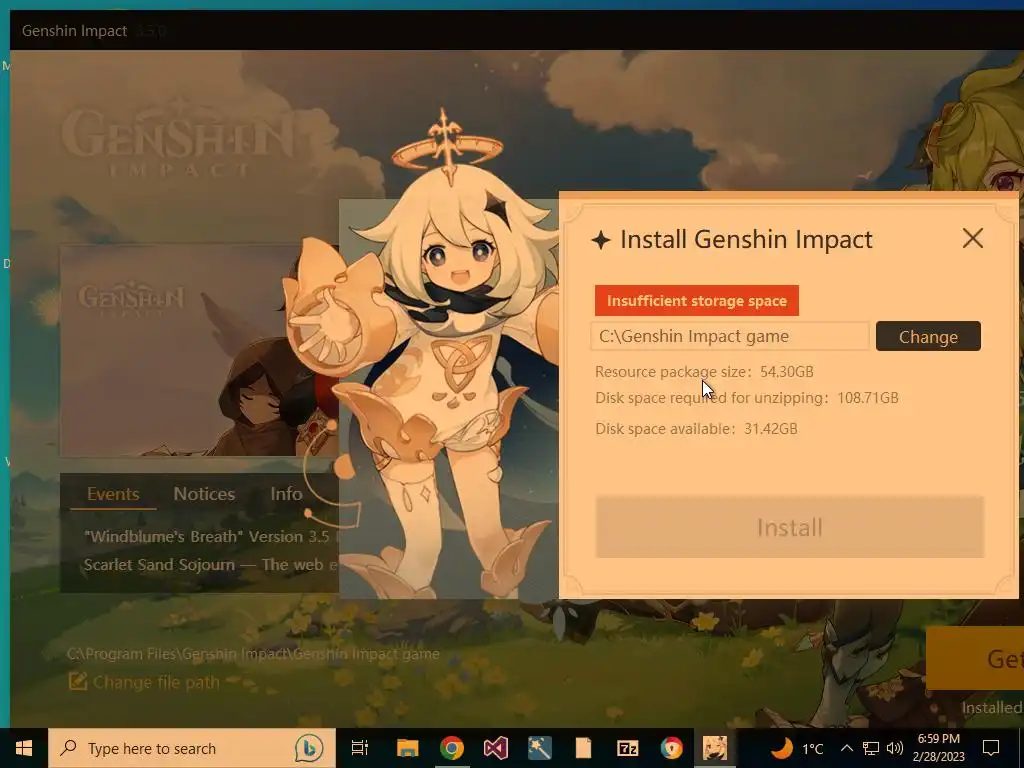Click the Change button for install path
1024x768 pixels.
928,336
